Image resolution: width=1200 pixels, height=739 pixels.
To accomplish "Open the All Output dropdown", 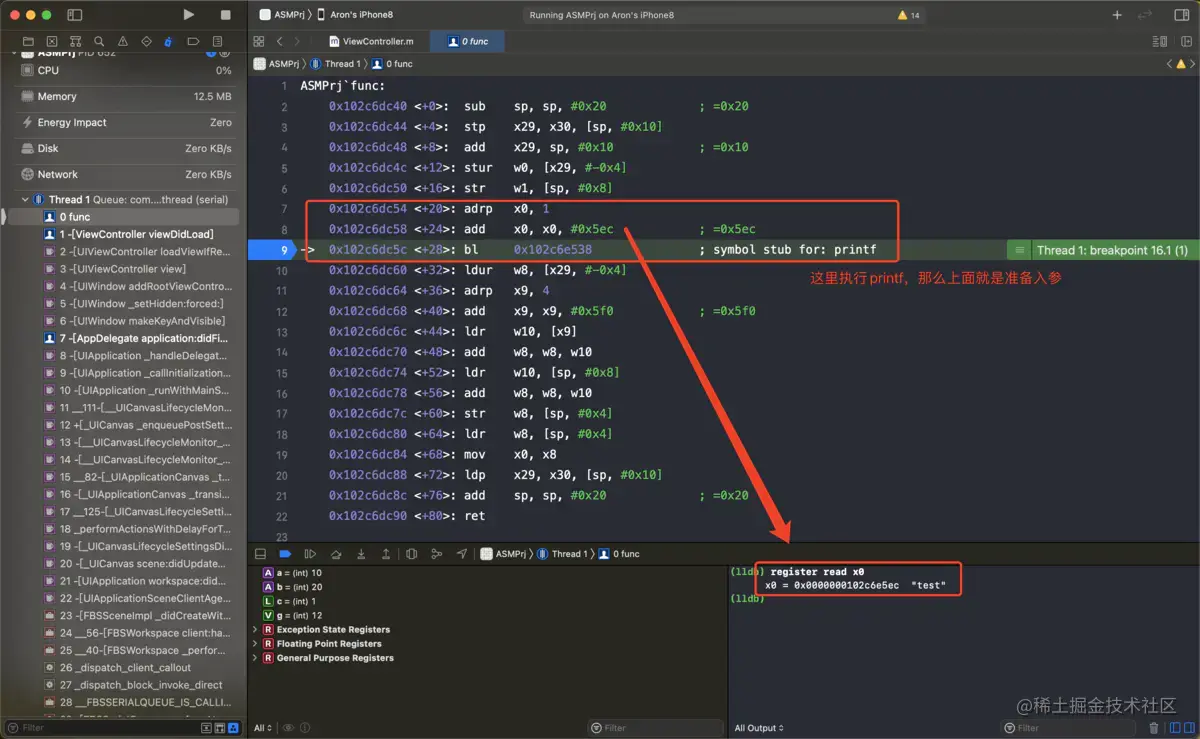I will pos(759,728).
